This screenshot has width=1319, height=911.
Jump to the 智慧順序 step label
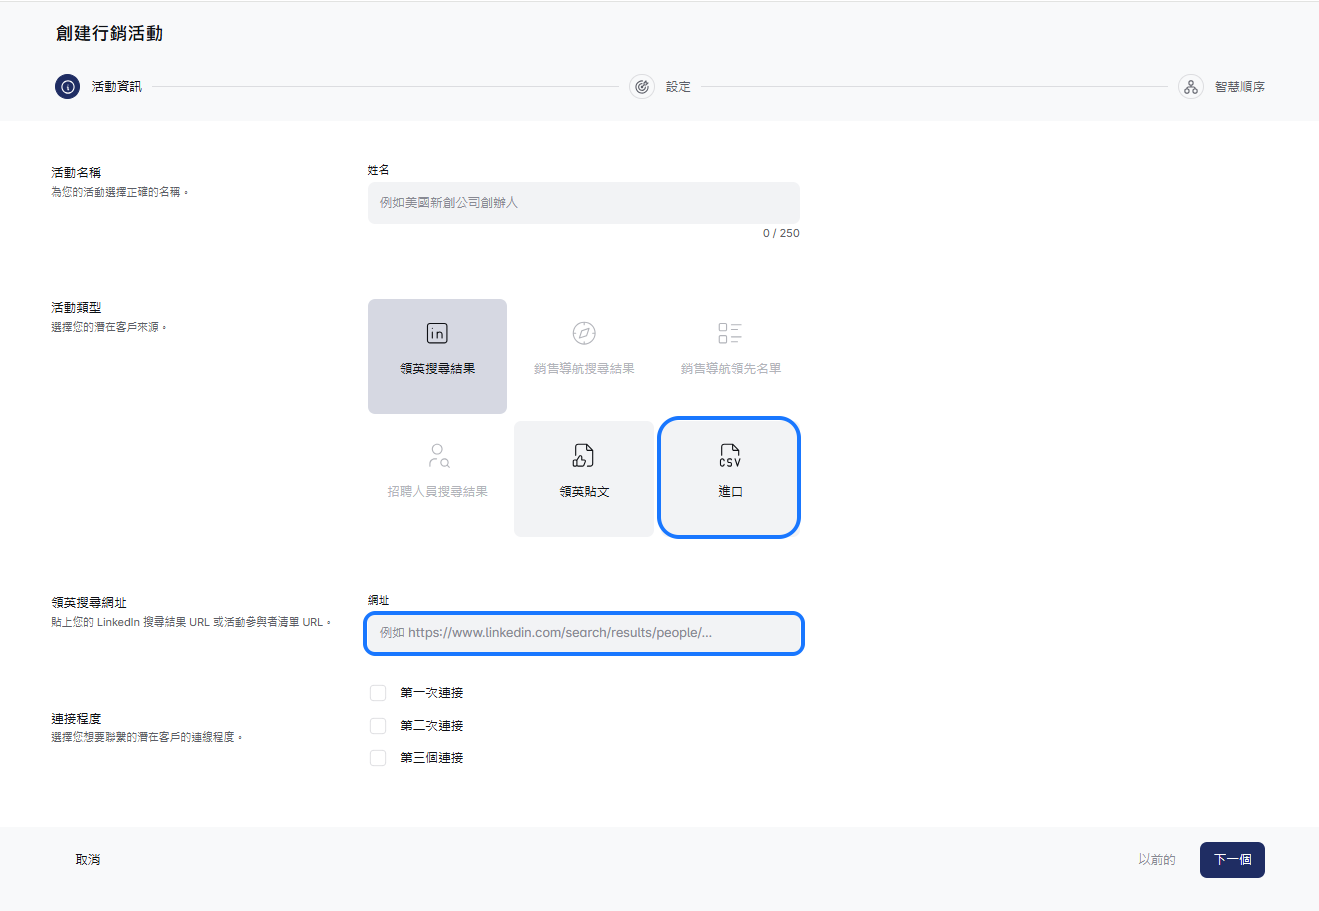[1239, 87]
